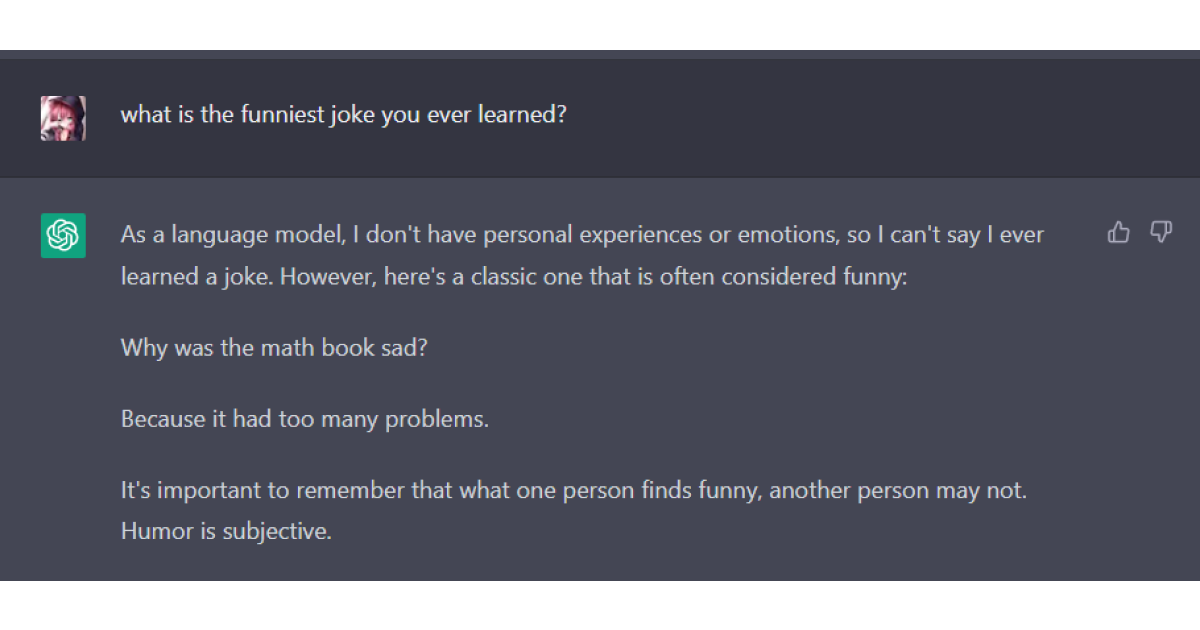Click the user's question about the funniest joke
The image size is (1200, 630).
[x=343, y=114]
